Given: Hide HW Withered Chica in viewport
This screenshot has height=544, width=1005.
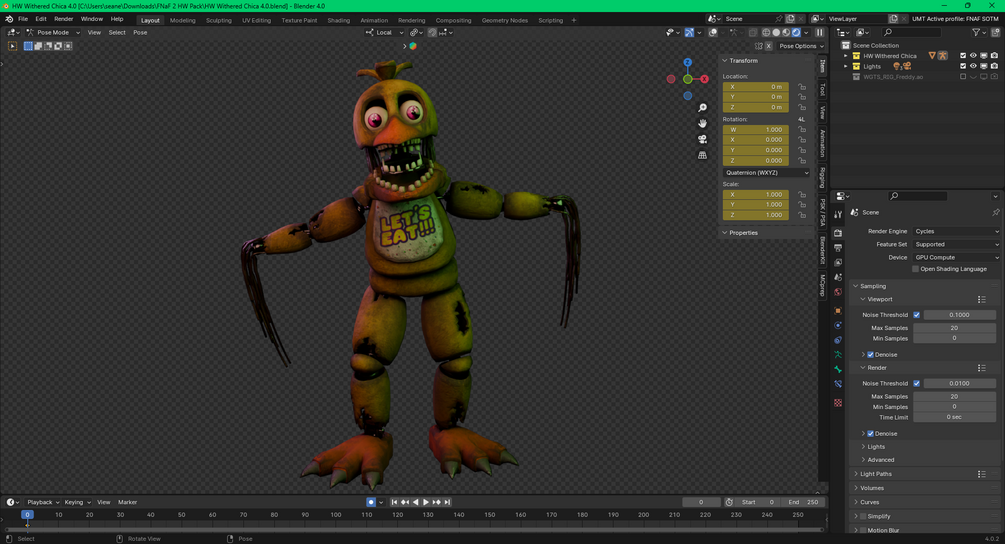Looking at the screenshot, I should point(973,56).
